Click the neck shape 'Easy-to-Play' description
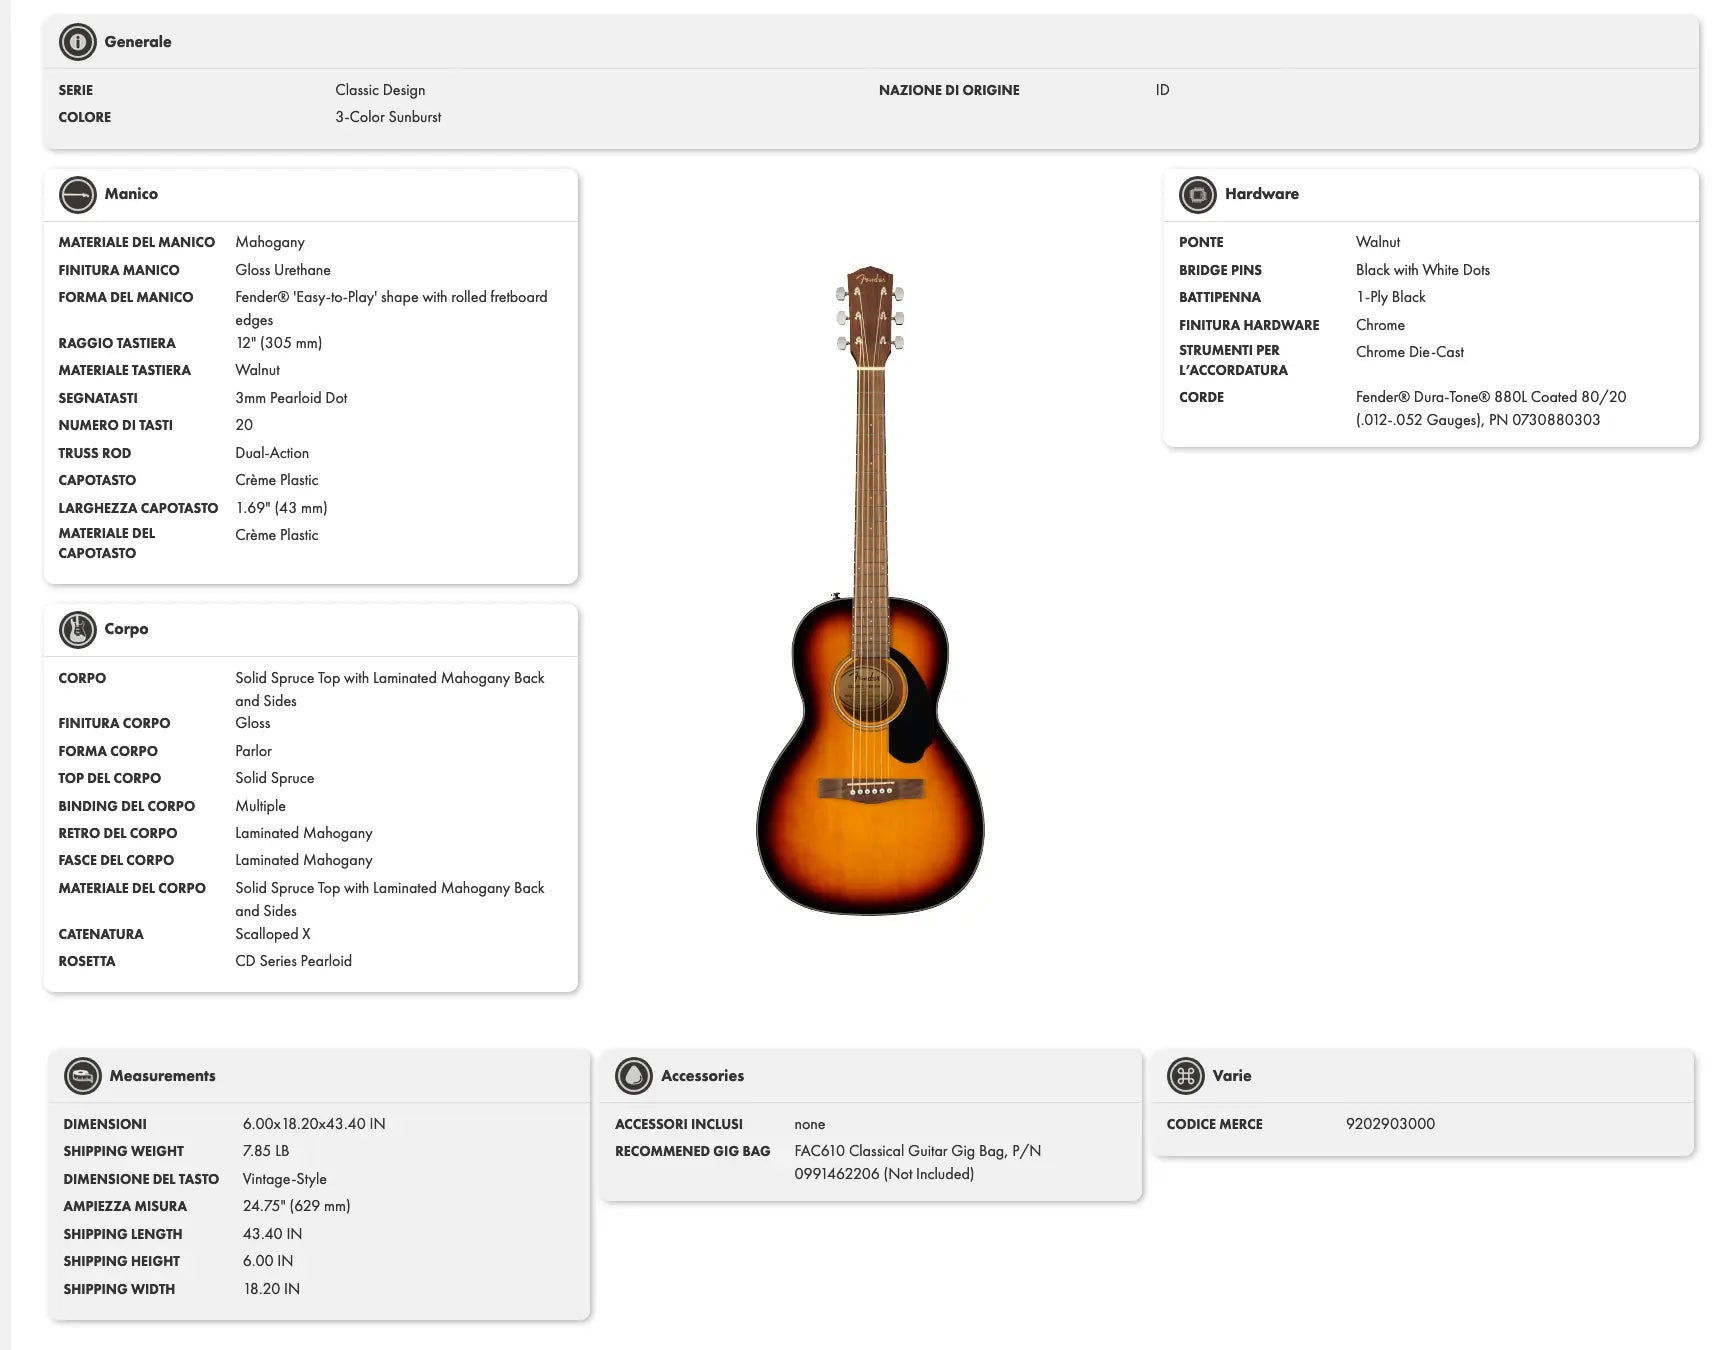The width and height of the screenshot is (1725, 1350). (x=391, y=308)
